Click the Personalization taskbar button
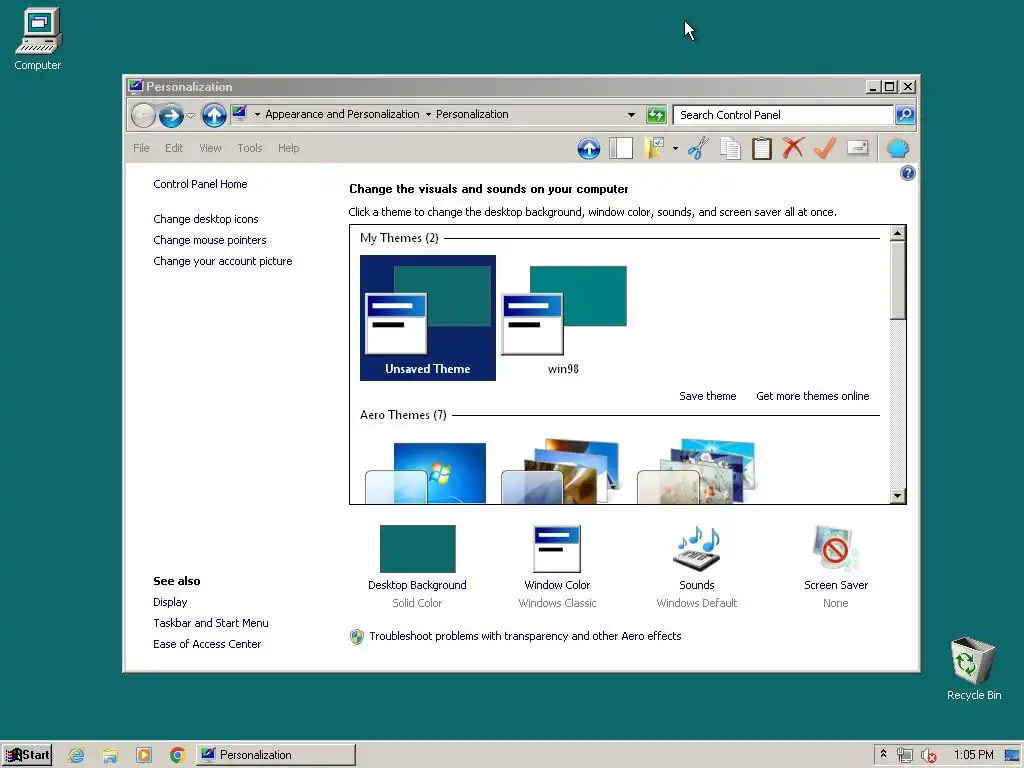Screen dimensions: 1024x768 (x=276, y=755)
